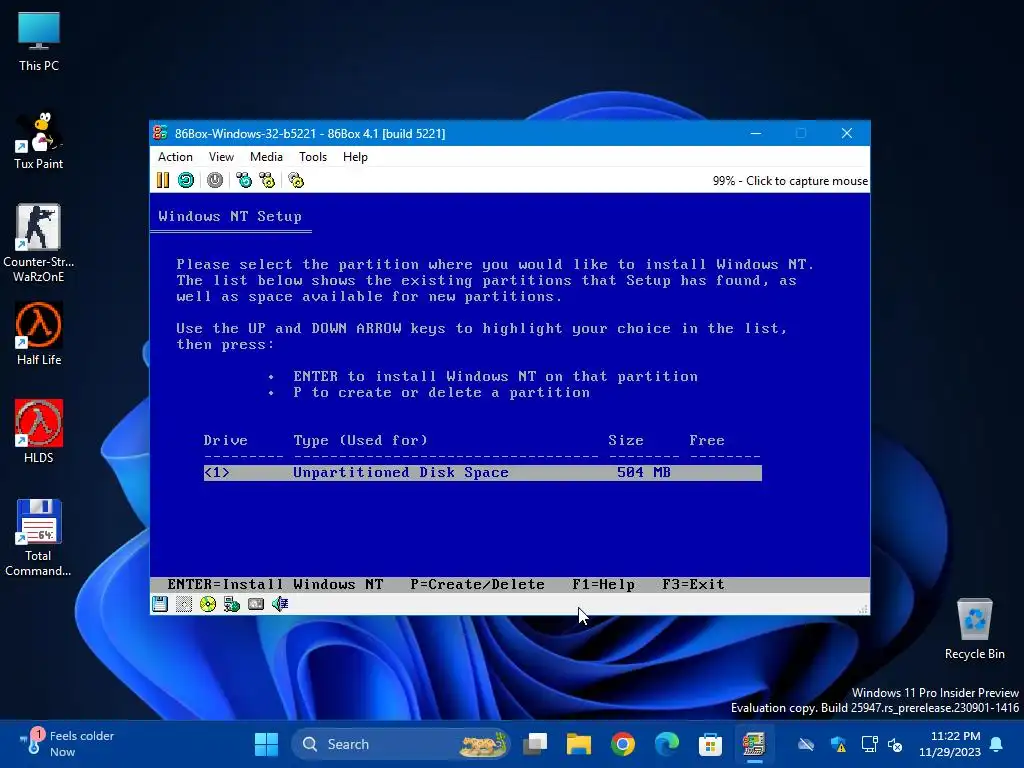This screenshot has height=768, width=1024.
Task: Click the floppy disk drive status icon
Action: click(x=160, y=604)
